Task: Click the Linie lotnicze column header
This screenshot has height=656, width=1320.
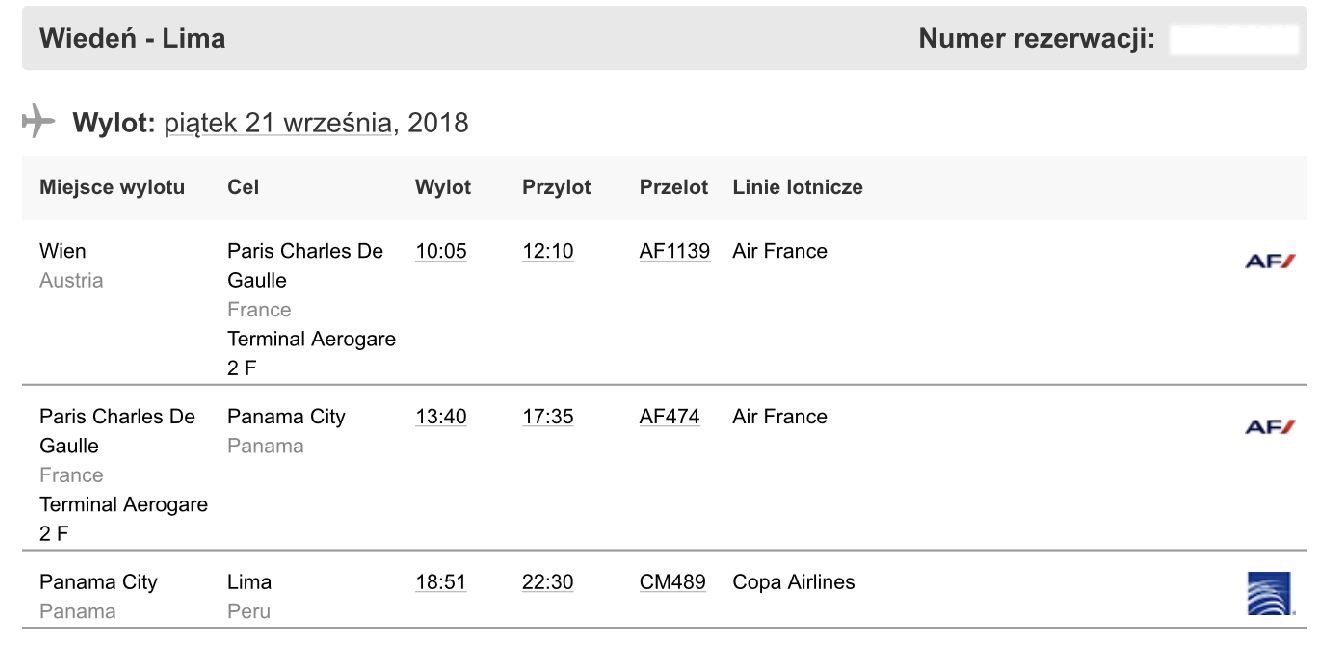Action: (797, 187)
